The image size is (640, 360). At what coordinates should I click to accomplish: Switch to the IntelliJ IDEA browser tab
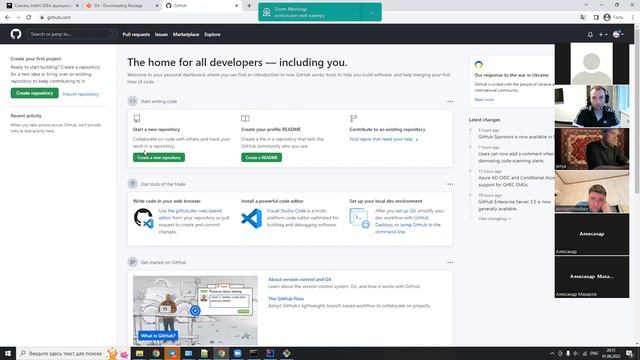(43, 6)
